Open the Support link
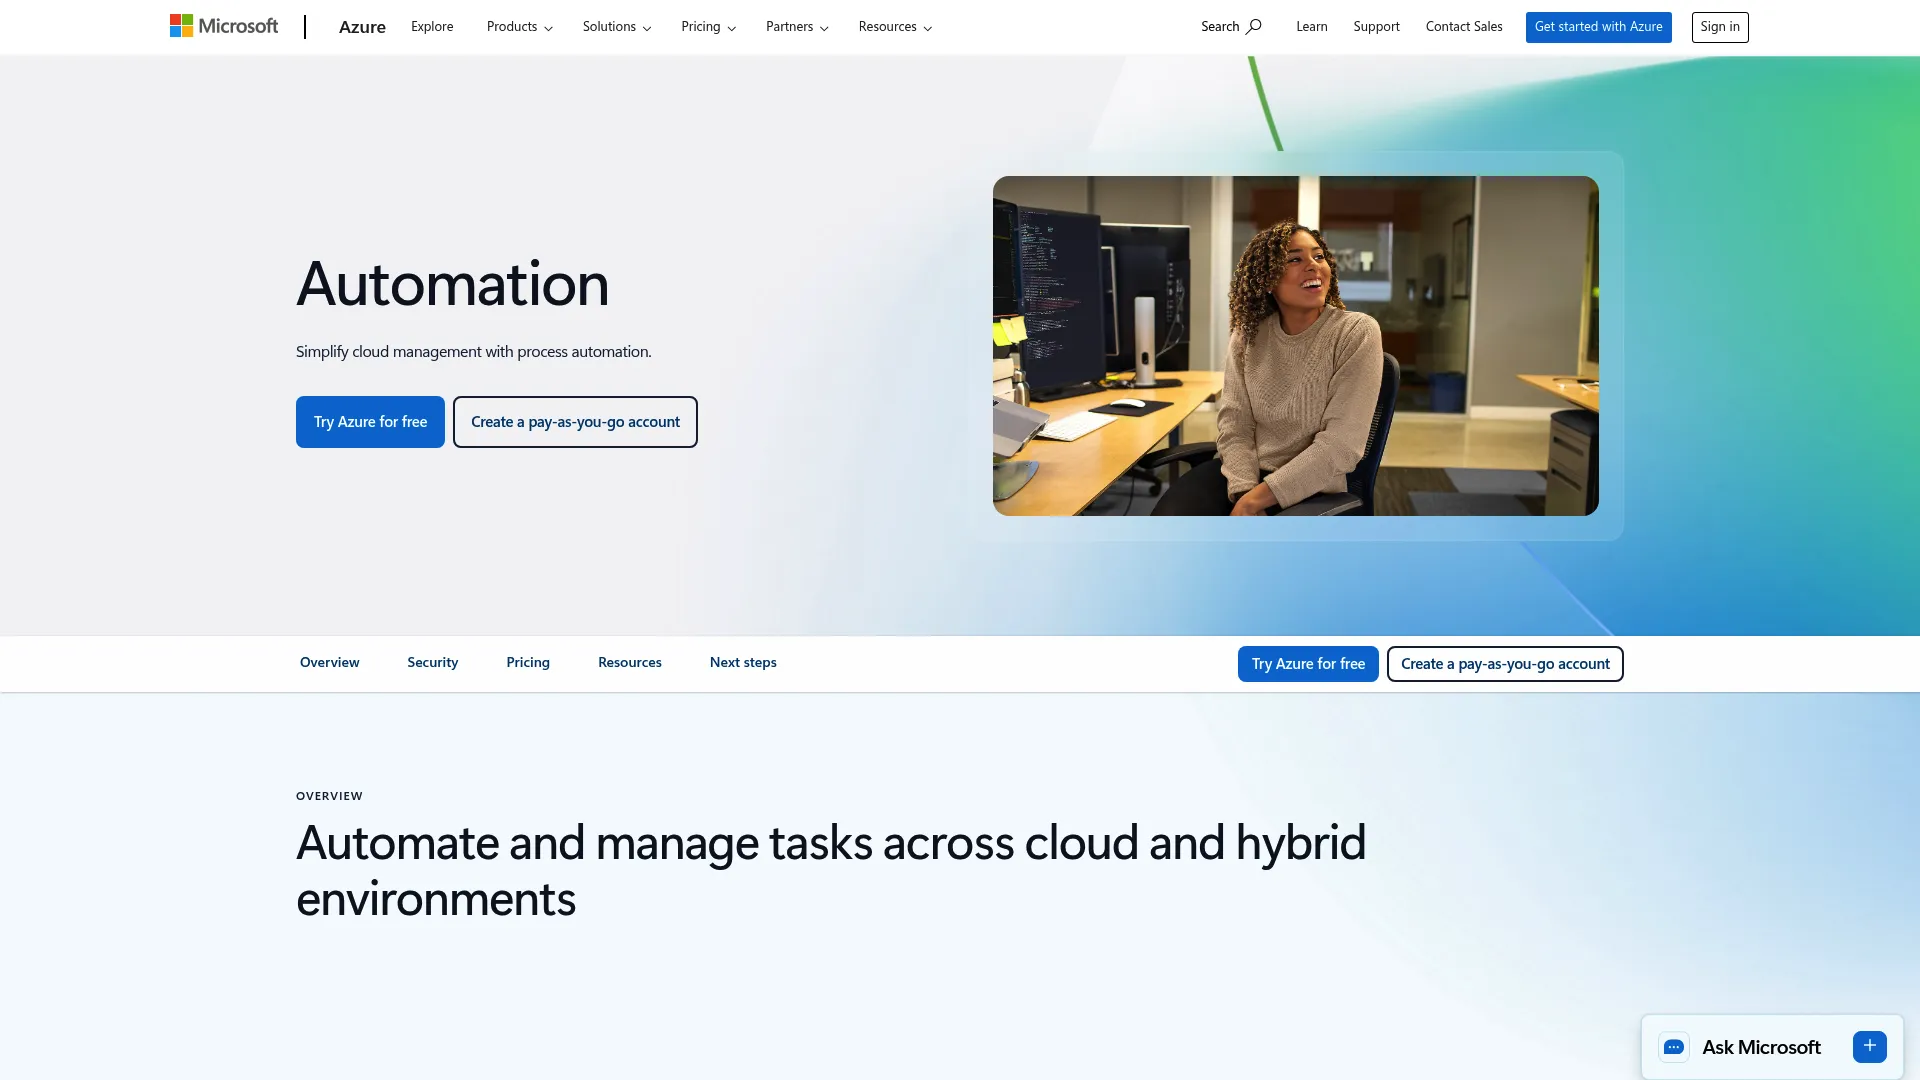The image size is (1920, 1080). pyautogui.click(x=1376, y=27)
